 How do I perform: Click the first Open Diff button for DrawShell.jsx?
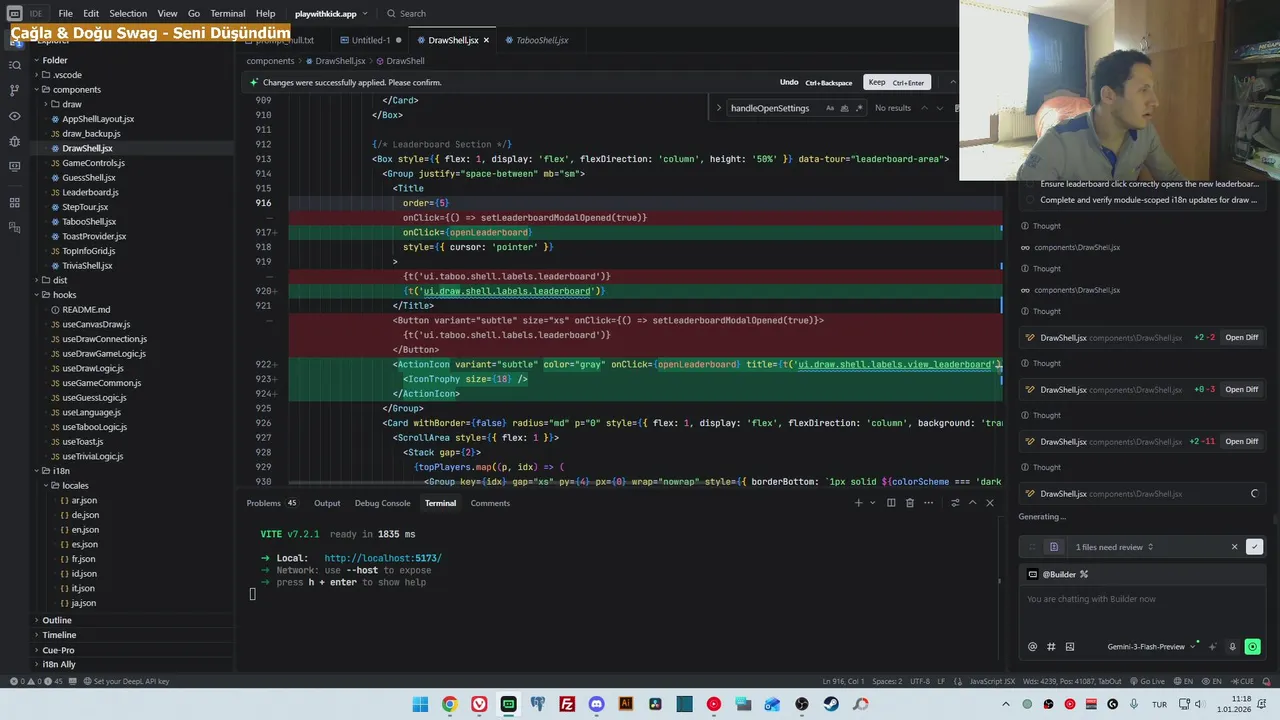1241,338
